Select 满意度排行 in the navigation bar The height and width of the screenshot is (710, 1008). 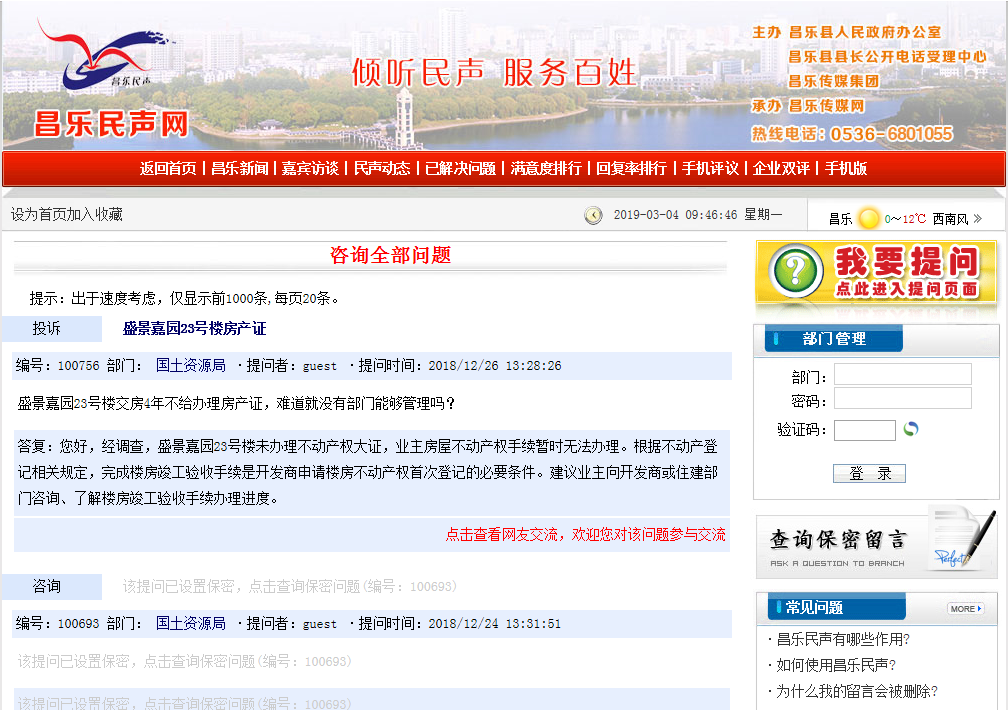(x=546, y=169)
